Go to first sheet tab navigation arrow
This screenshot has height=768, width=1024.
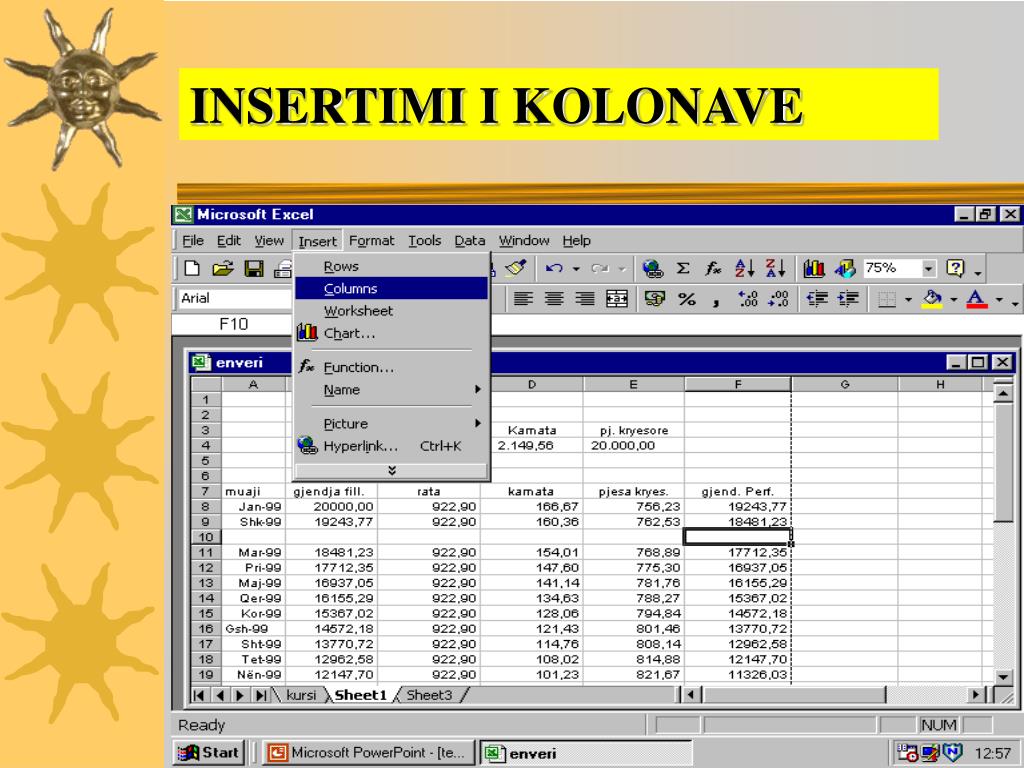[x=199, y=696]
